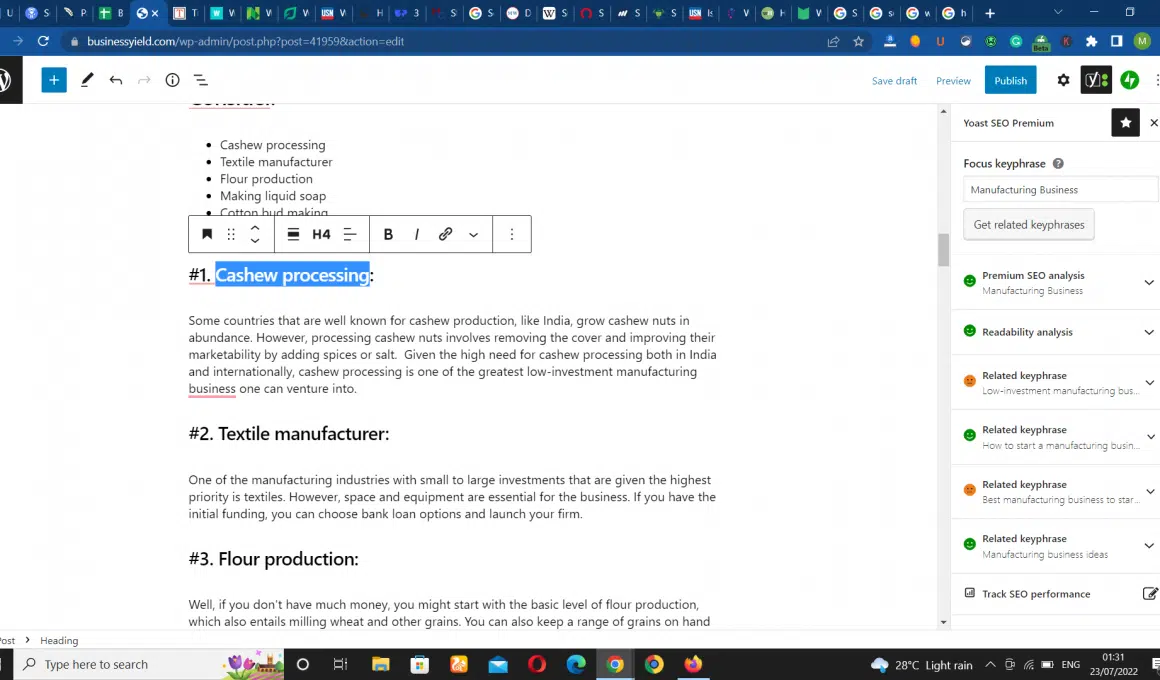Click the editor's vertical scrollbar thumb

(x=943, y=250)
